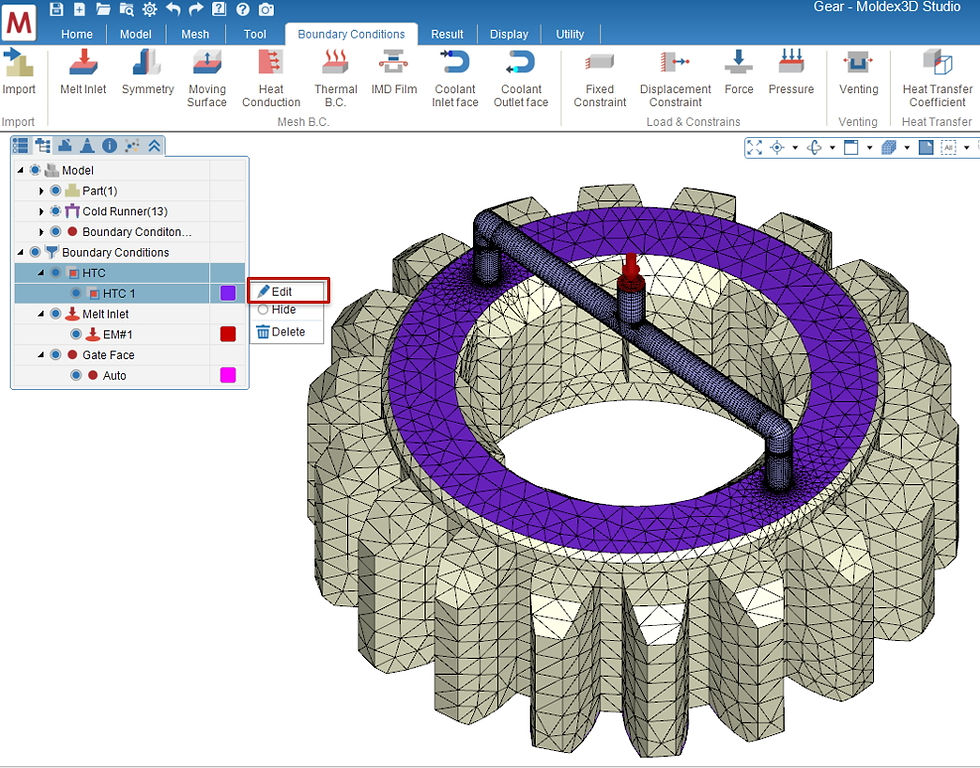This screenshot has width=980, height=768.
Task: Switch to the Mesh ribbon tab
Action: (x=195, y=34)
